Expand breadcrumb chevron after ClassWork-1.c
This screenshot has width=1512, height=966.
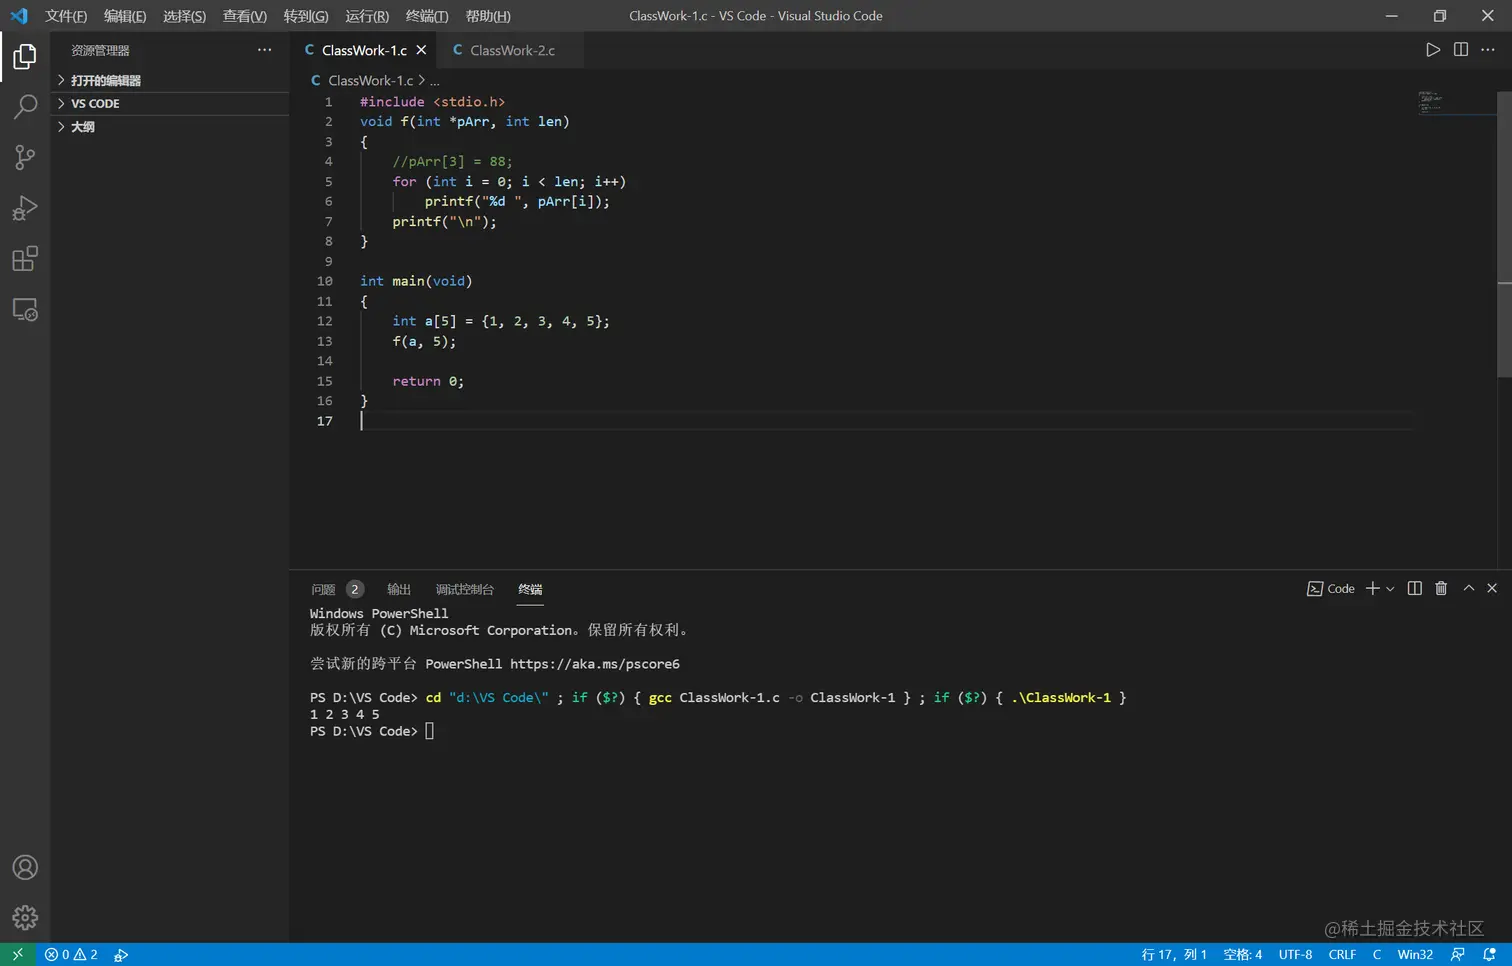tap(421, 80)
